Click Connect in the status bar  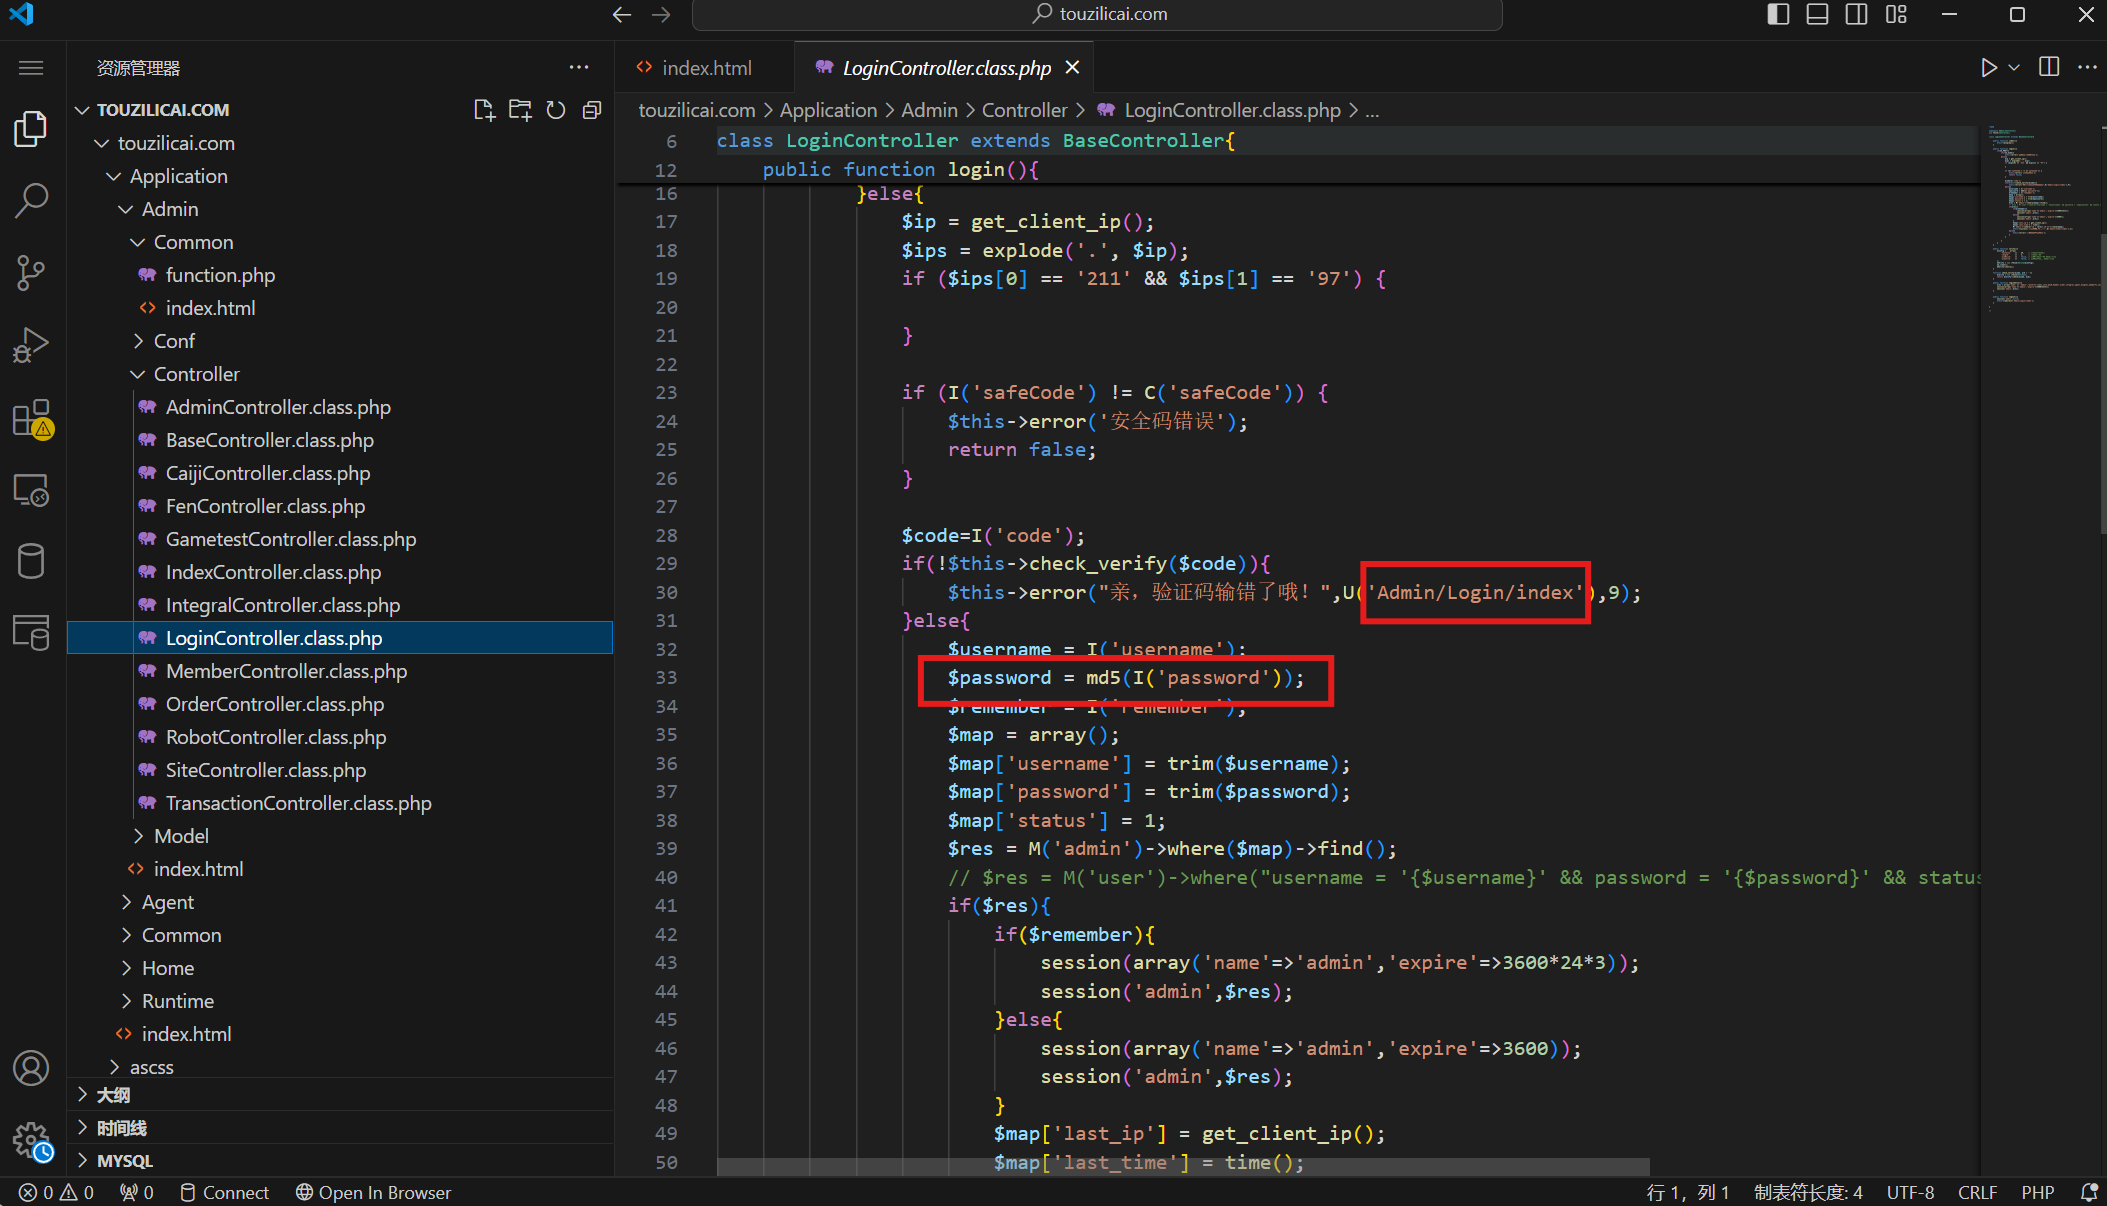coord(225,1192)
